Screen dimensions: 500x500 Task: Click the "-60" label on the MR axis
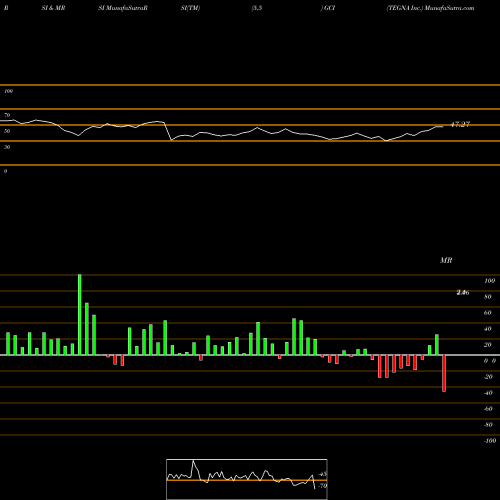[x=488, y=409]
